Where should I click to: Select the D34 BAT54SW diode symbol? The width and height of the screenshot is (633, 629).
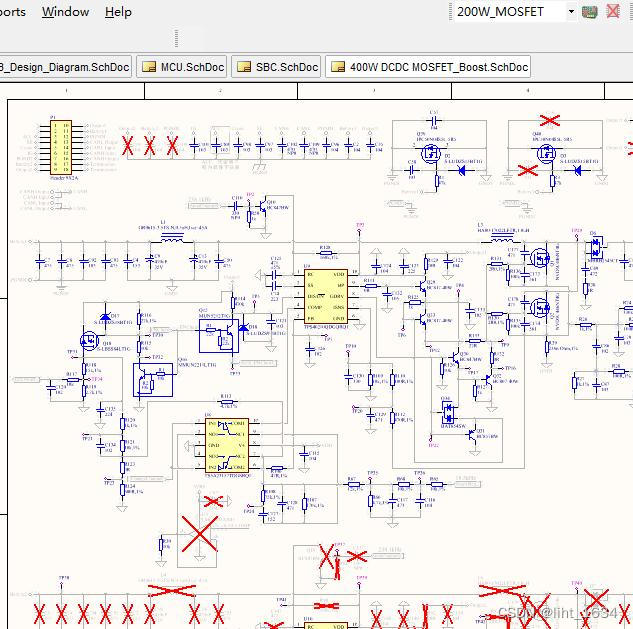(x=447, y=413)
